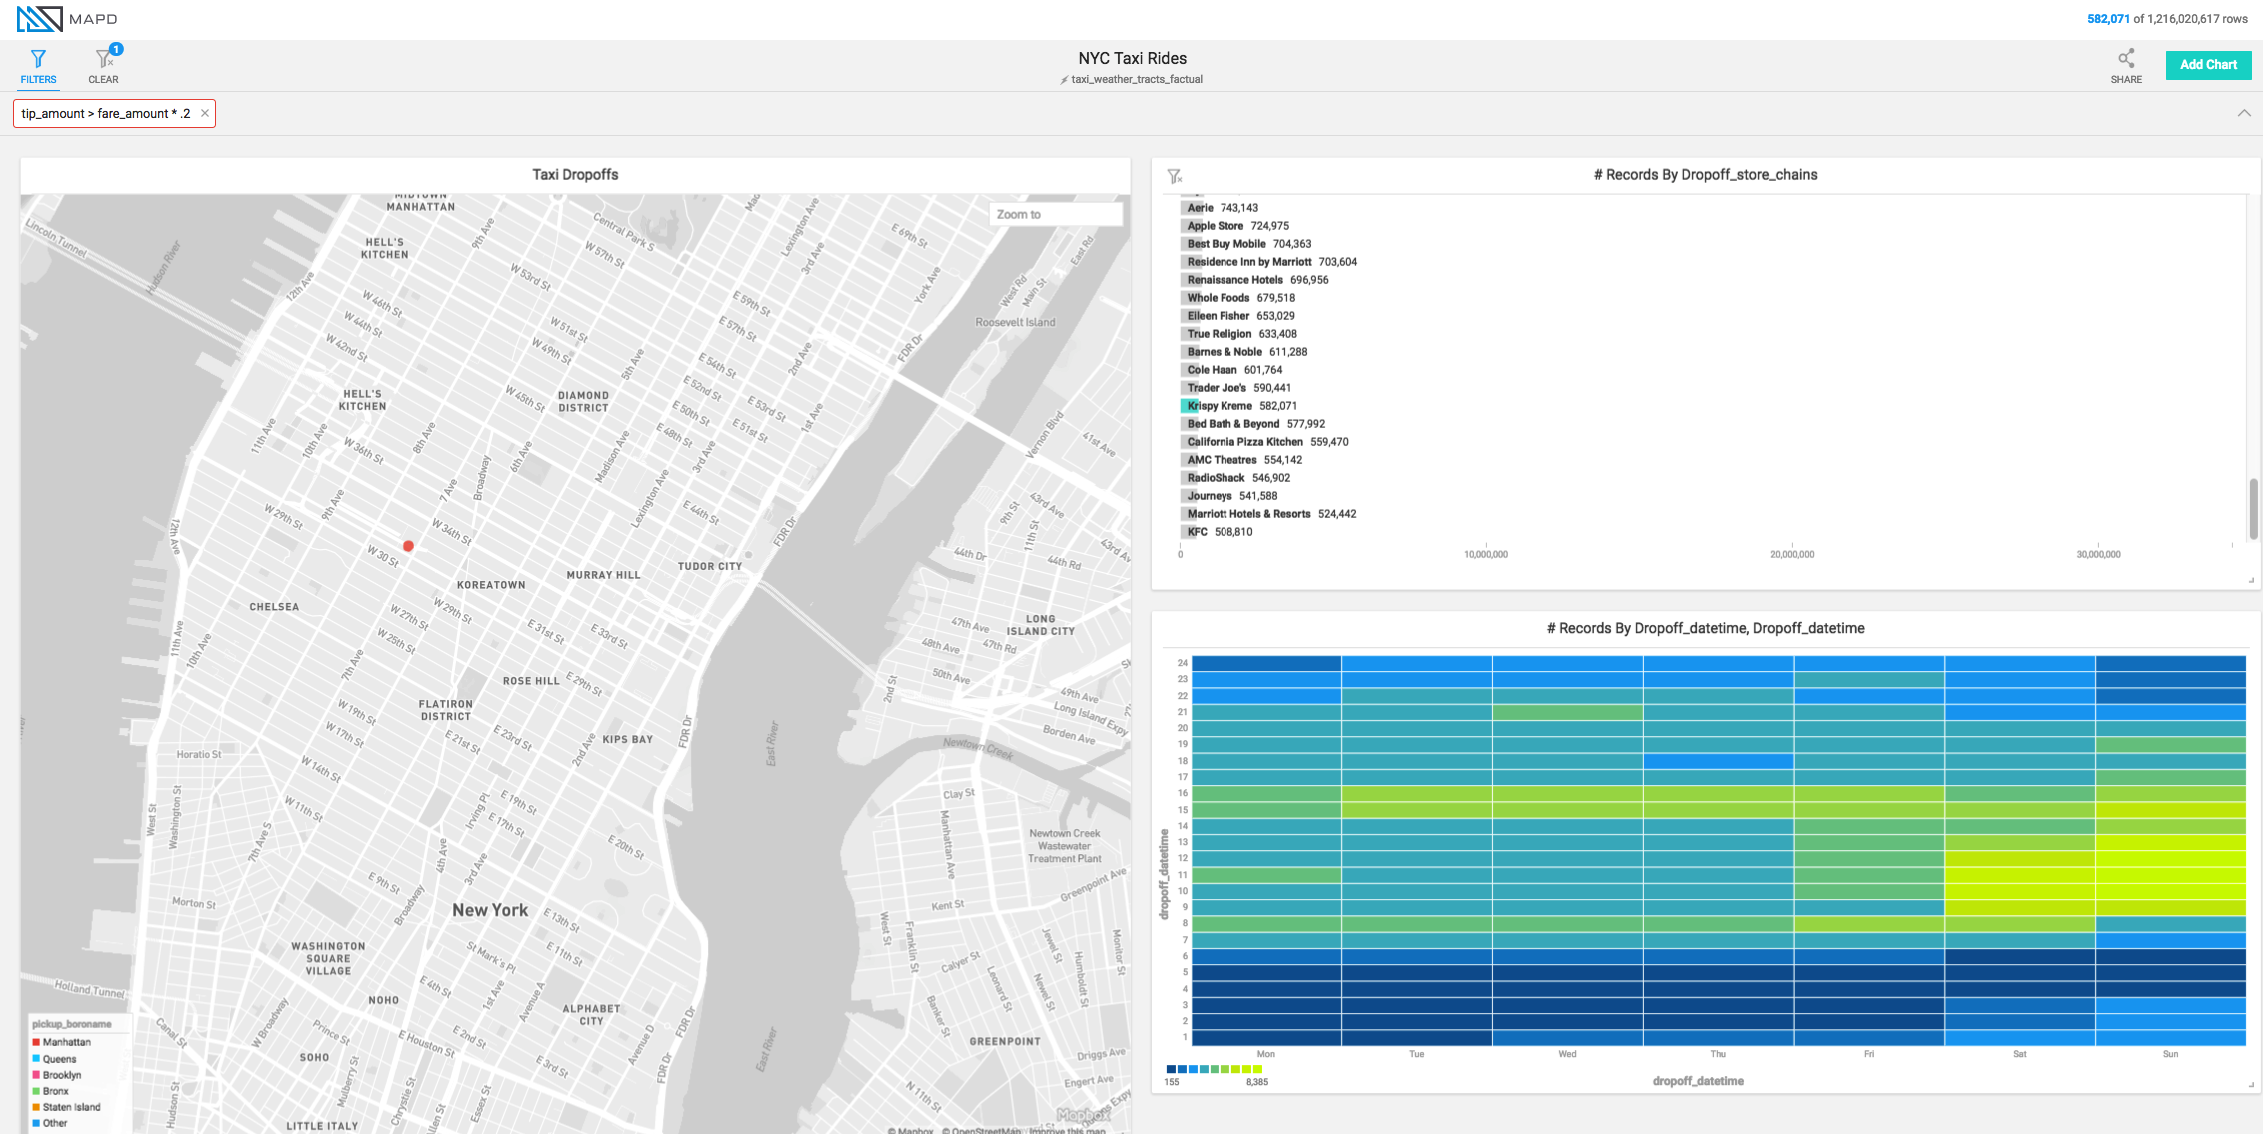This screenshot has width=2263, height=1134.
Task: Select the Saturday hour 24 heatmap cell
Action: click(2020, 663)
